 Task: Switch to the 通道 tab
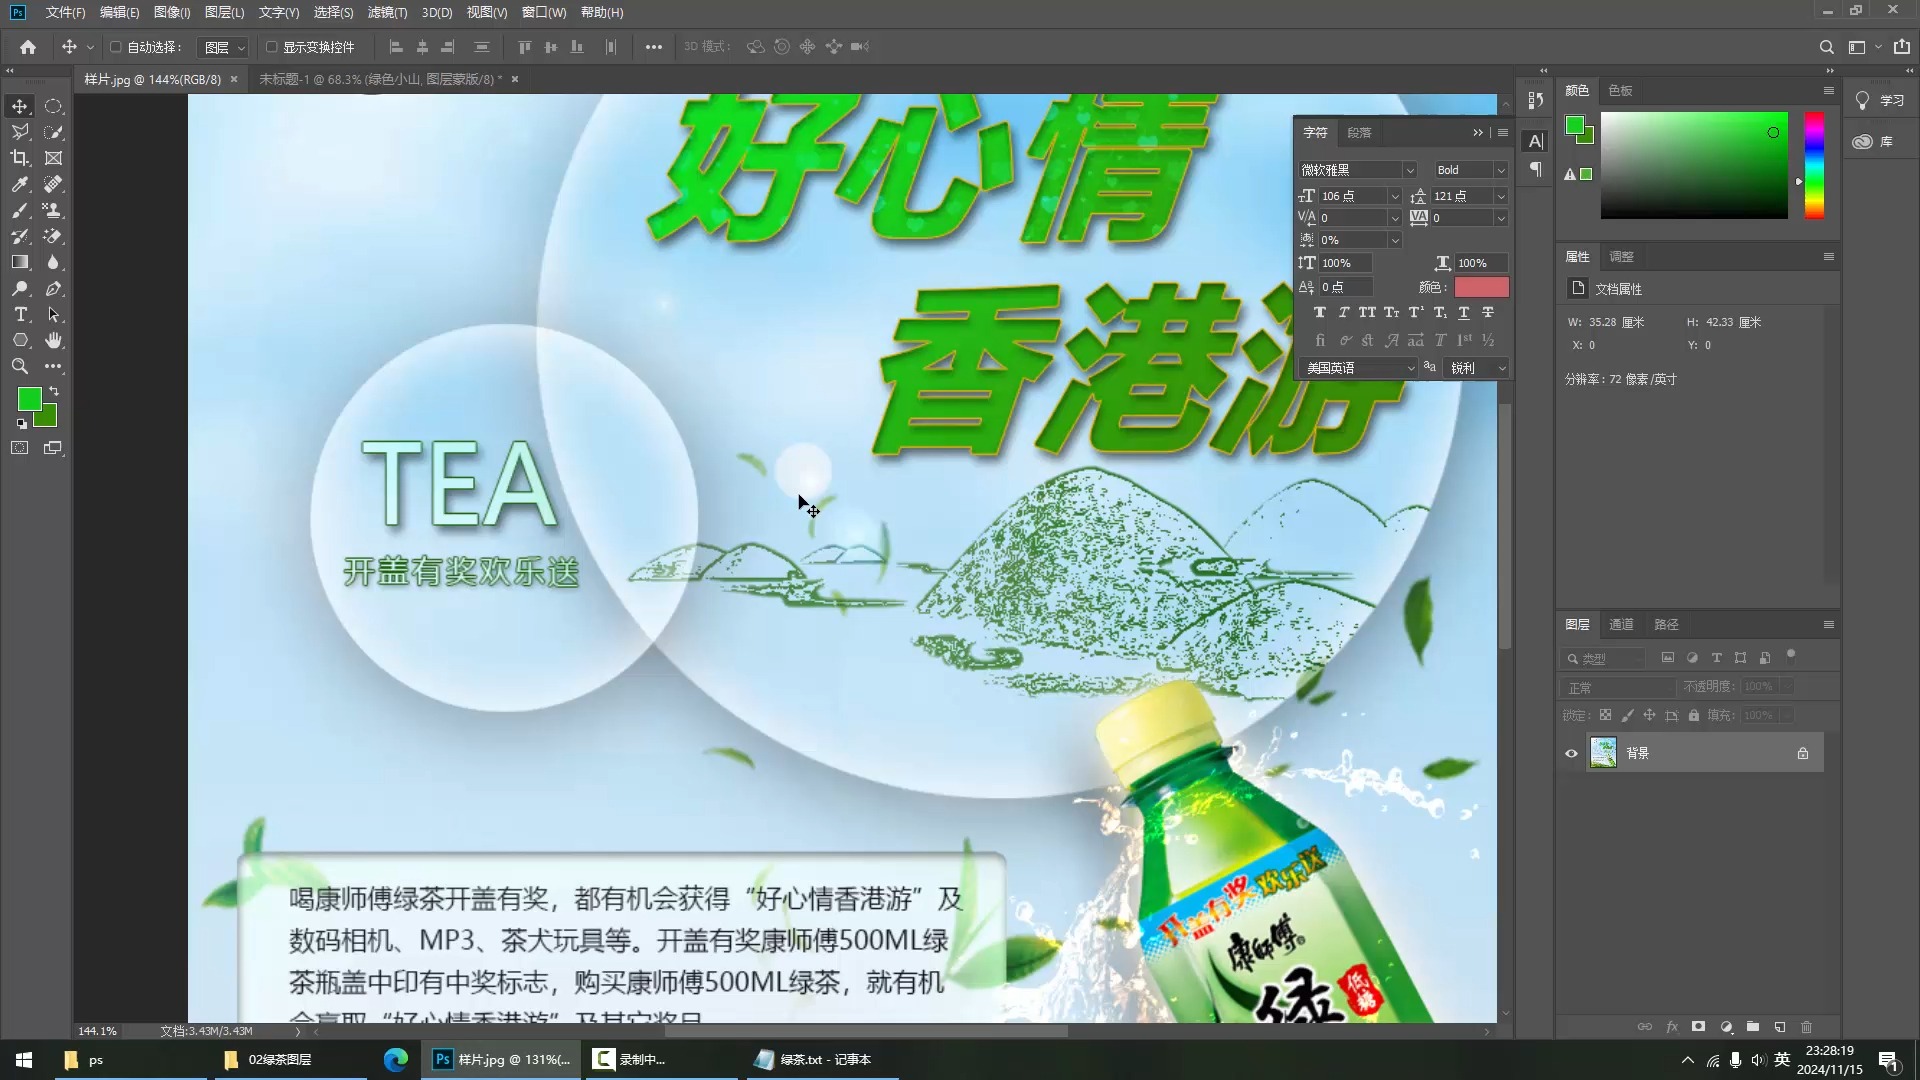coord(1621,624)
